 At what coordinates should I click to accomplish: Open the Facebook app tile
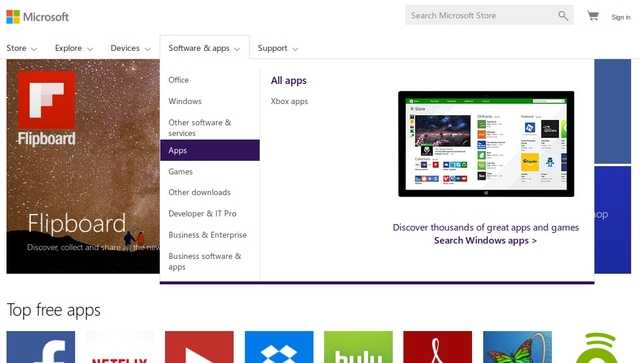(41, 347)
